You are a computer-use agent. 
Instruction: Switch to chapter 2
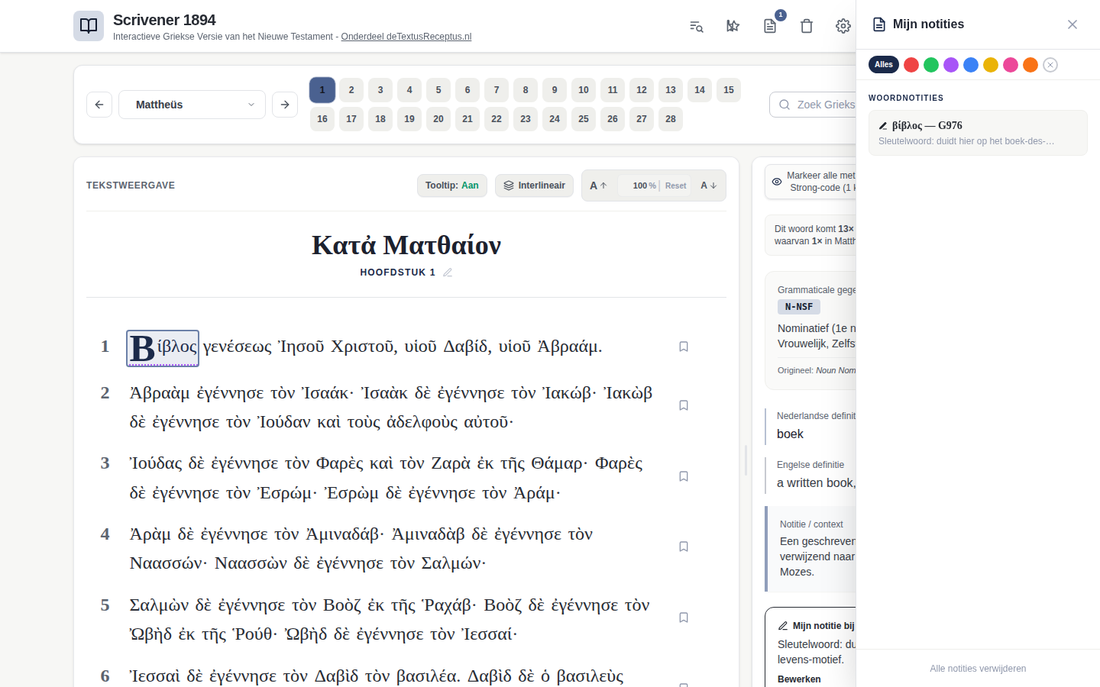coord(351,90)
